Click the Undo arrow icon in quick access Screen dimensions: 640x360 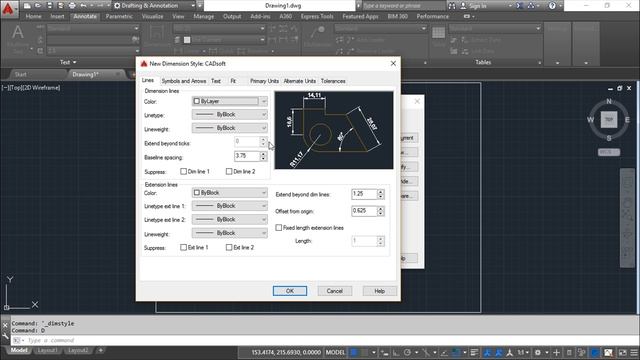(x=84, y=6)
